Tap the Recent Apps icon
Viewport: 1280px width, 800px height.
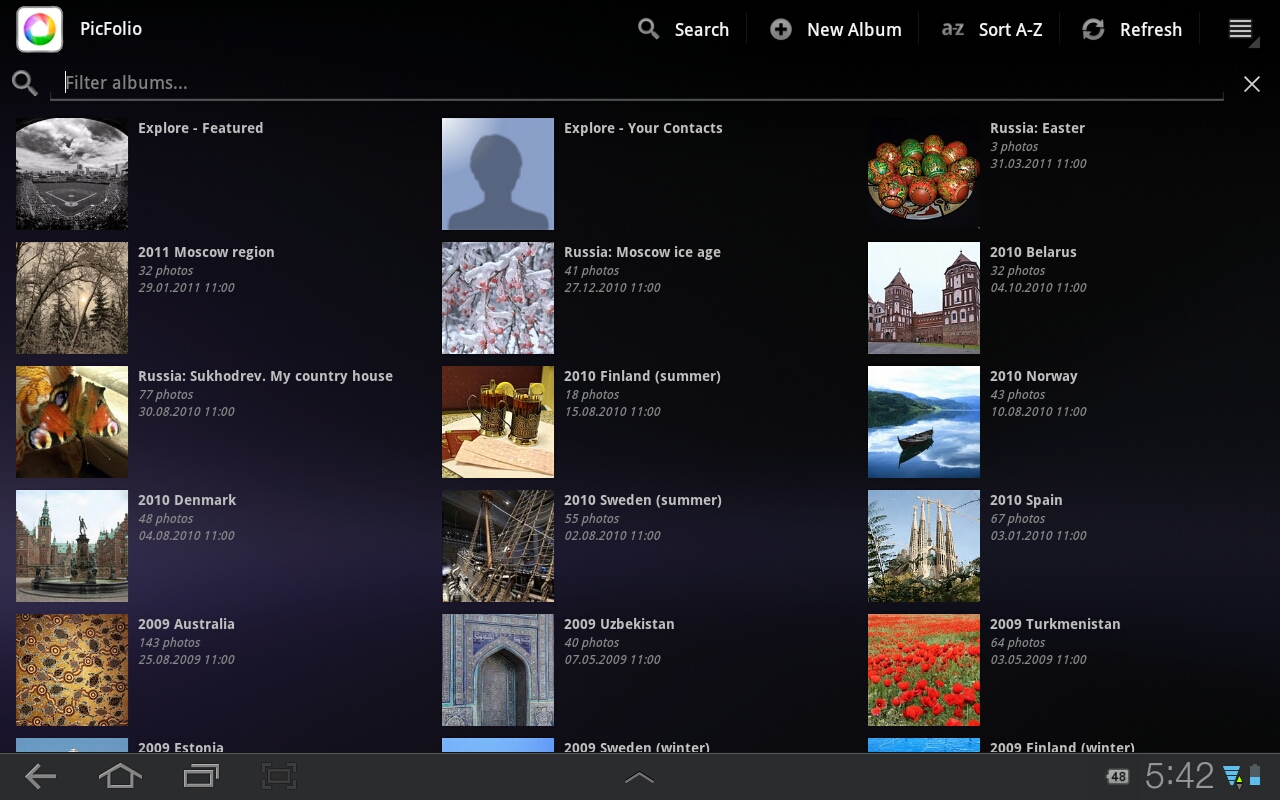[201, 776]
